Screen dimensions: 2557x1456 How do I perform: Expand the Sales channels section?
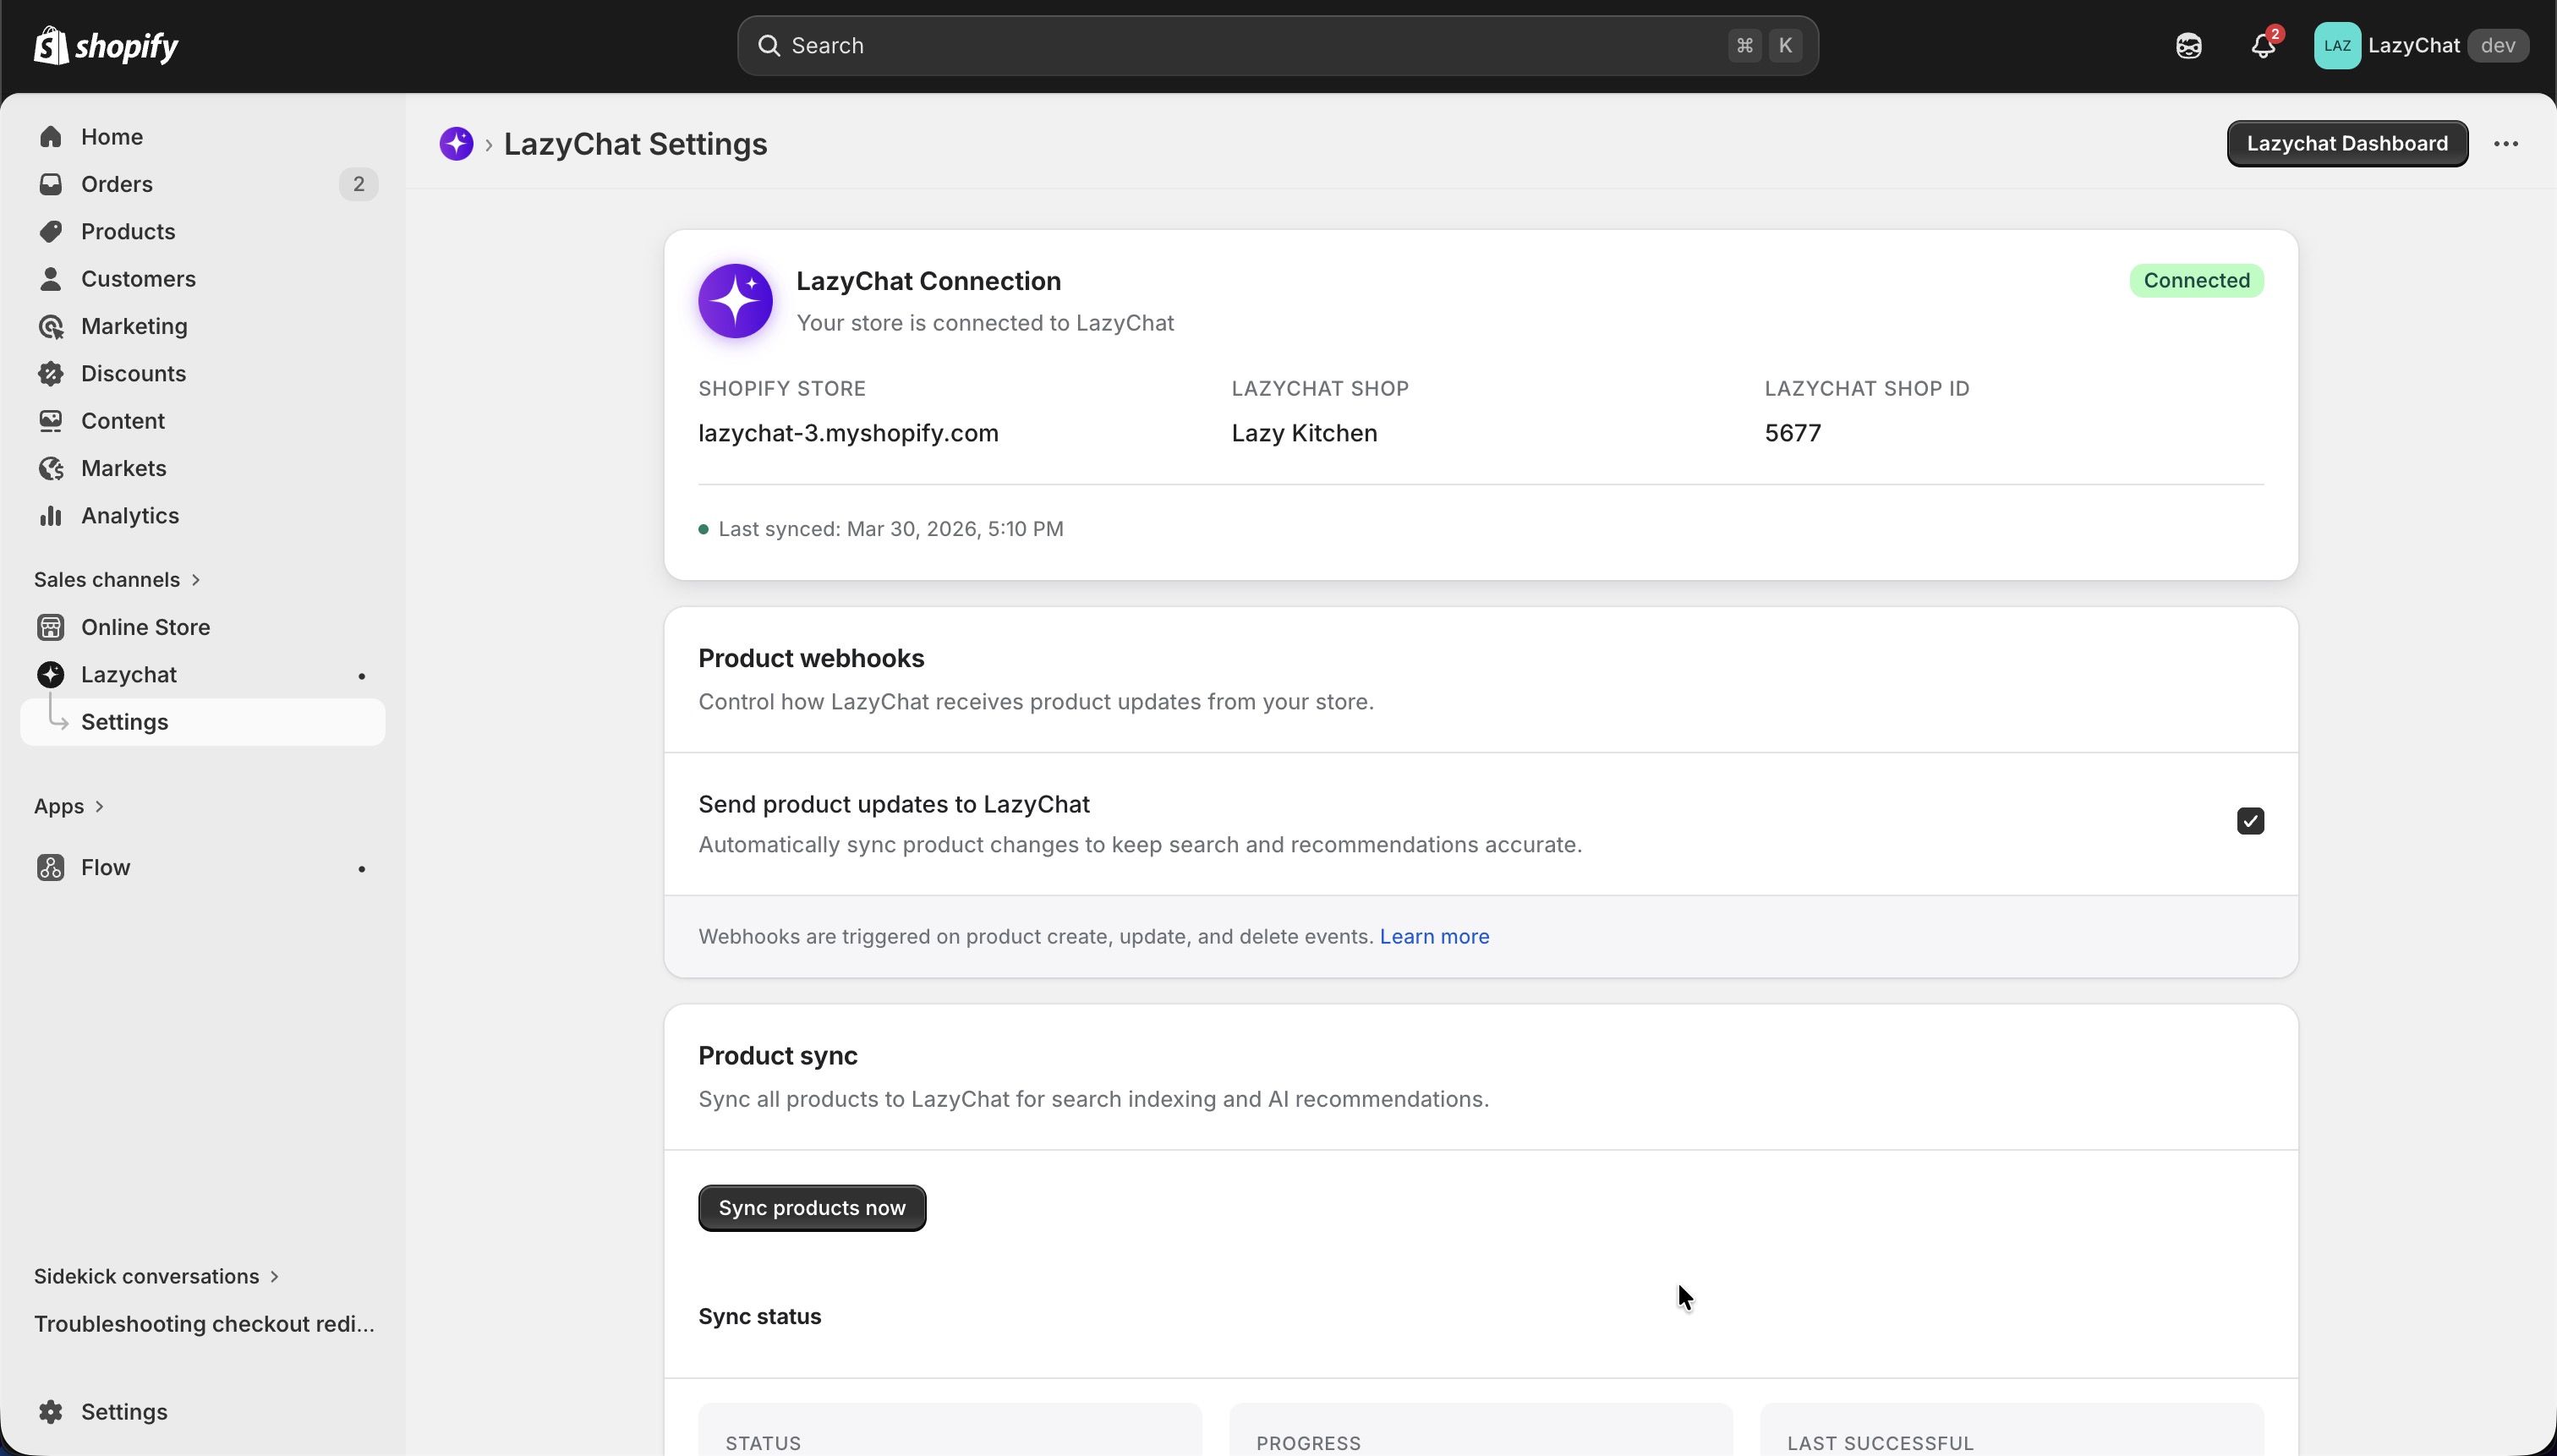pos(117,580)
